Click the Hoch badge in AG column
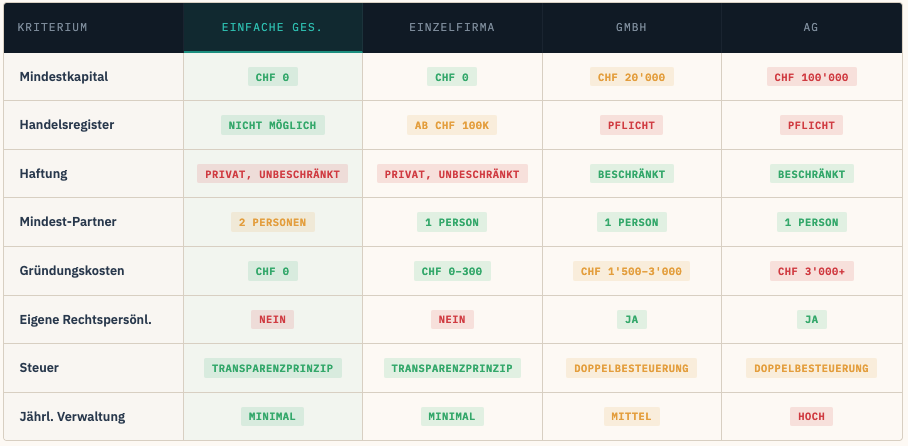The height and width of the screenshot is (446, 908). click(x=811, y=416)
